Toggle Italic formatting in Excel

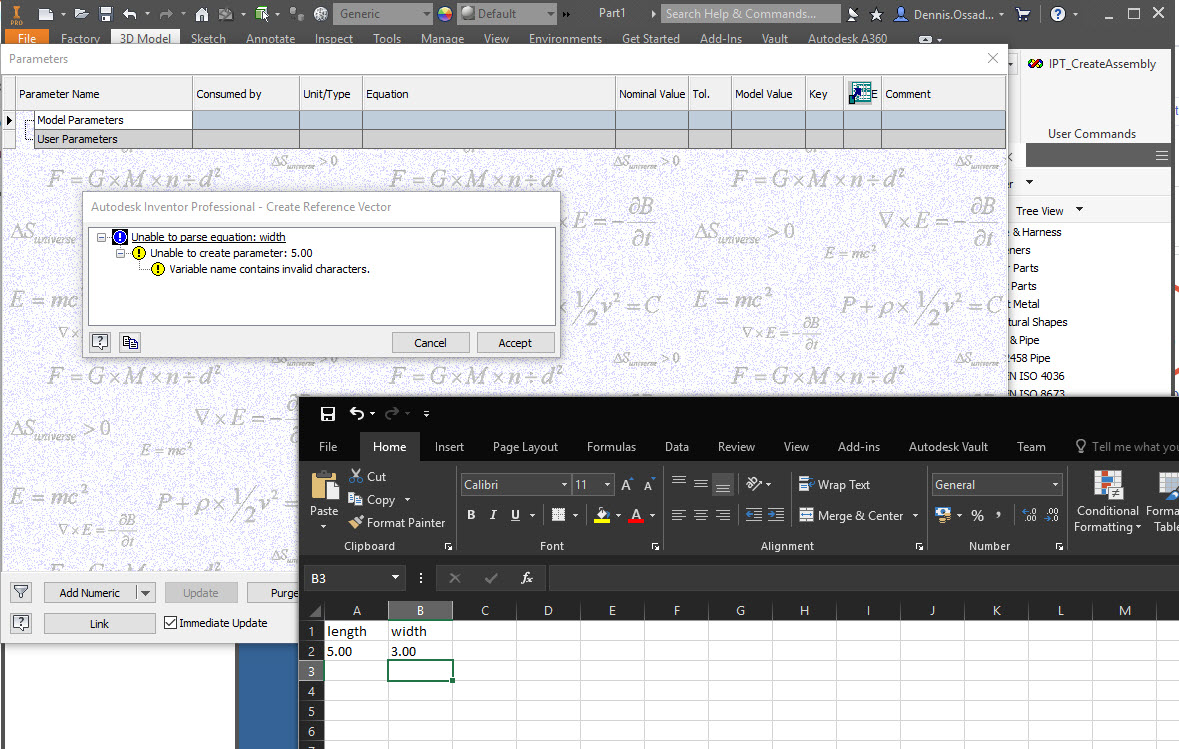[493, 515]
